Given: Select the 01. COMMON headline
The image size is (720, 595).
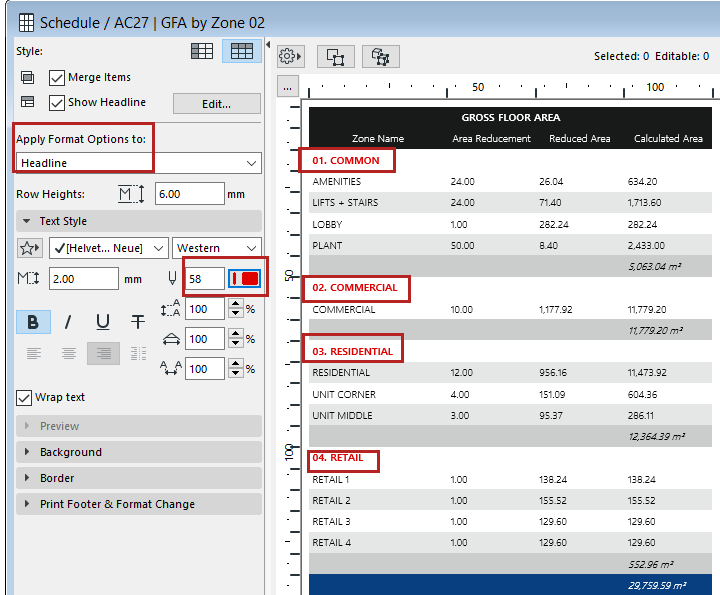Looking at the screenshot, I should (x=346, y=160).
